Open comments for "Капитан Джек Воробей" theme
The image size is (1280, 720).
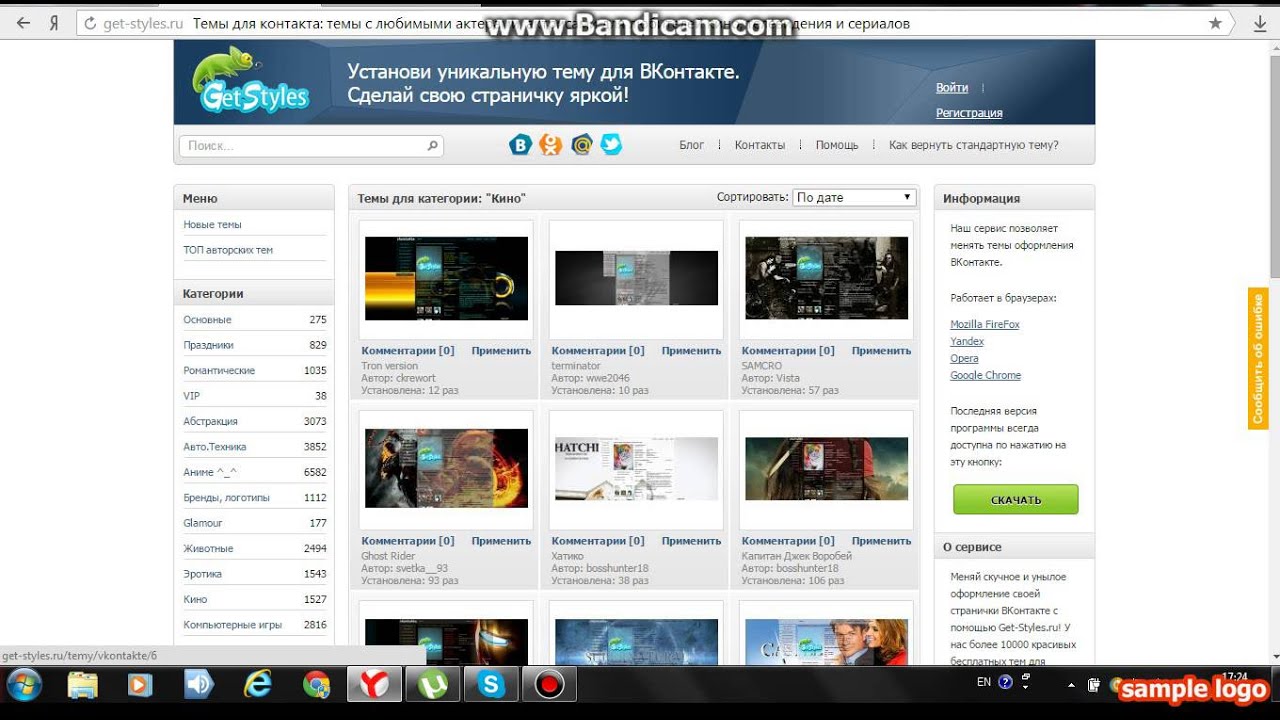tap(788, 541)
